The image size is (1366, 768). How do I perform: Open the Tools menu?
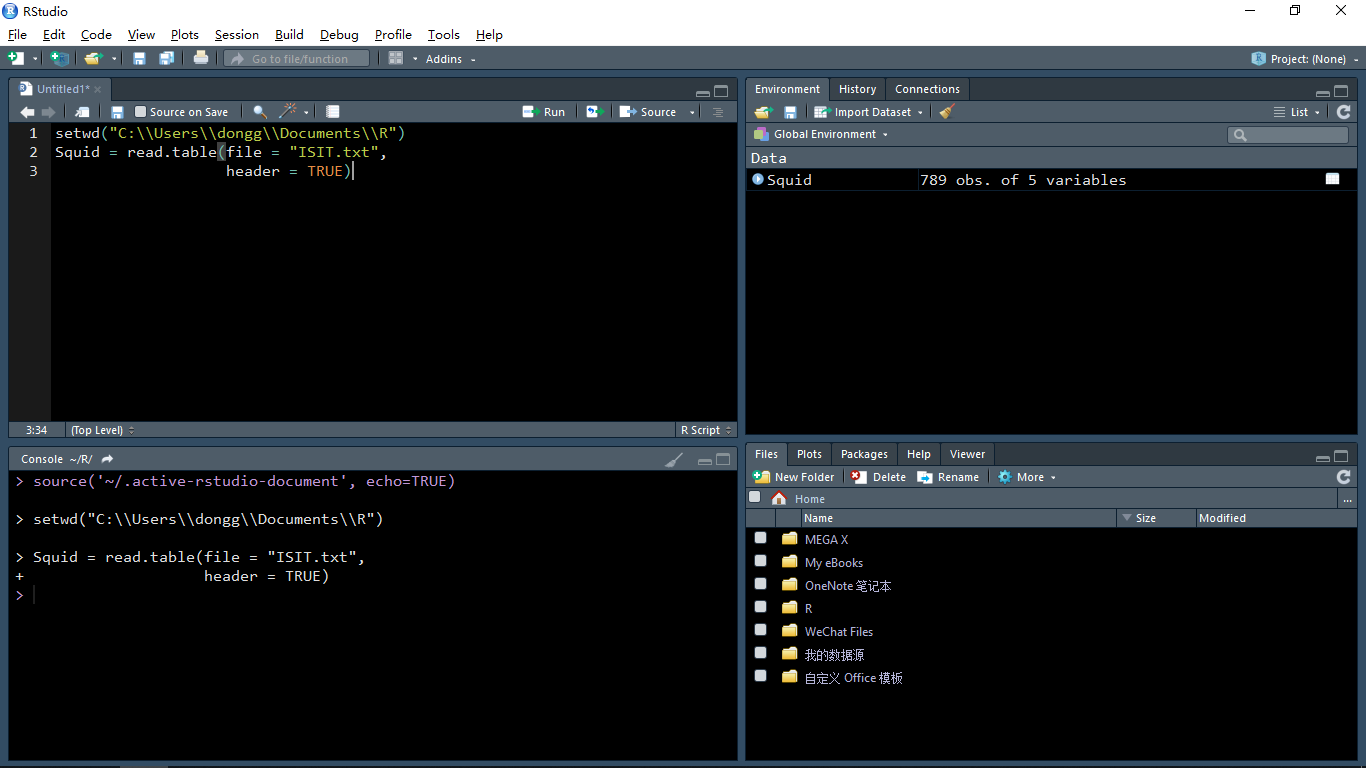click(x=443, y=34)
